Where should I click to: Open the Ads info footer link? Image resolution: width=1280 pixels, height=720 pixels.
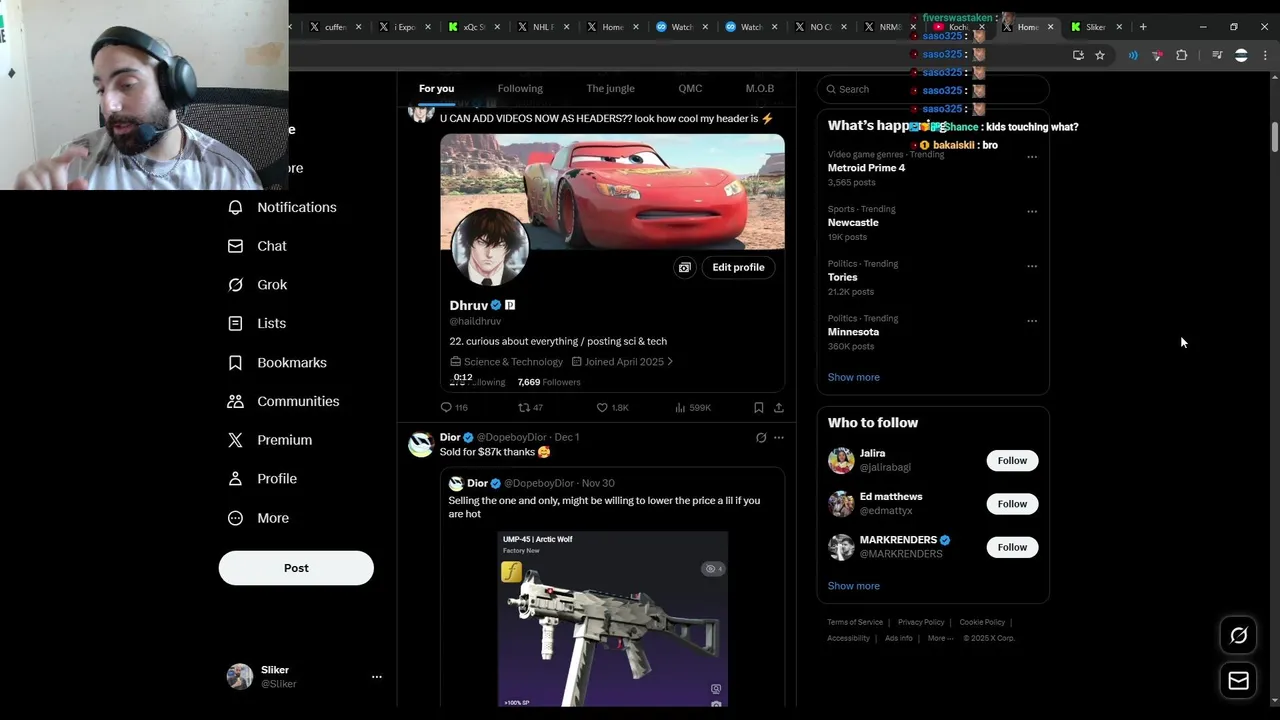click(899, 638)
